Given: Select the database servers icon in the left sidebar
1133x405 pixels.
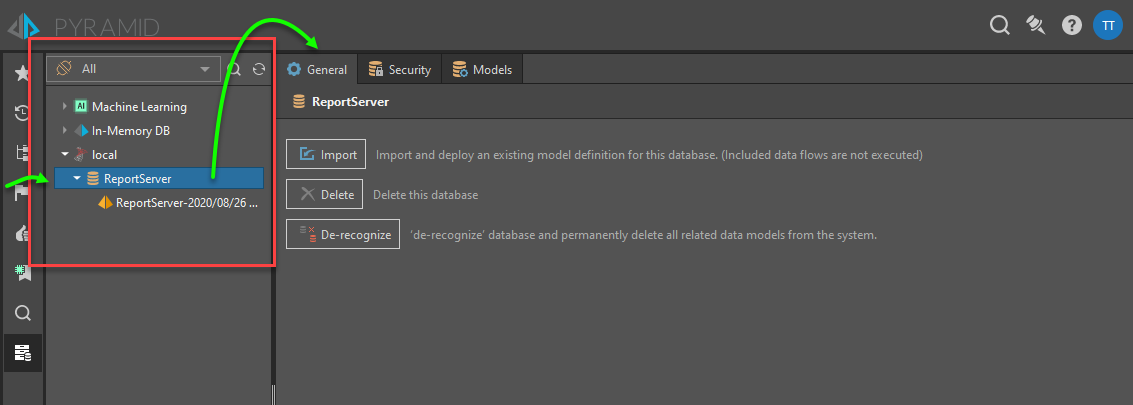Looking at the screenshot, I should pos(22,352).
